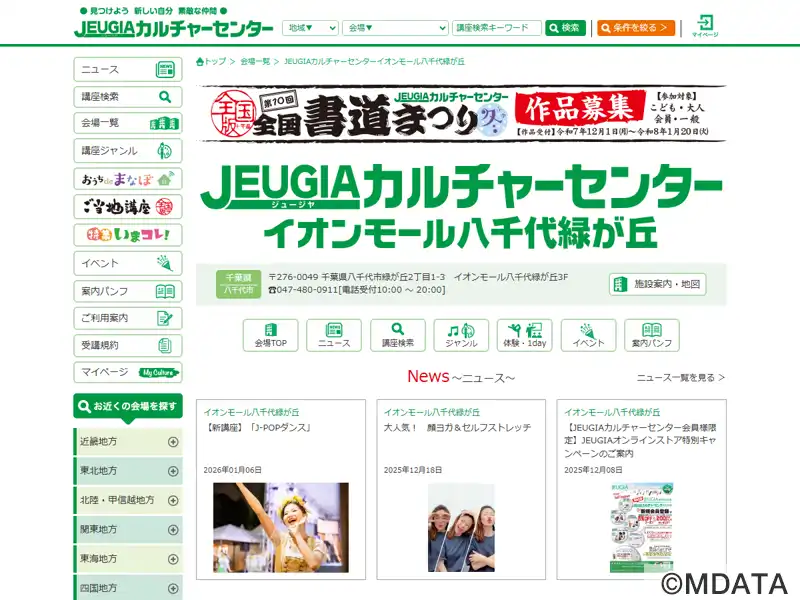Open the 特集いまコレ! sidebar banner

tap(128, 235)
